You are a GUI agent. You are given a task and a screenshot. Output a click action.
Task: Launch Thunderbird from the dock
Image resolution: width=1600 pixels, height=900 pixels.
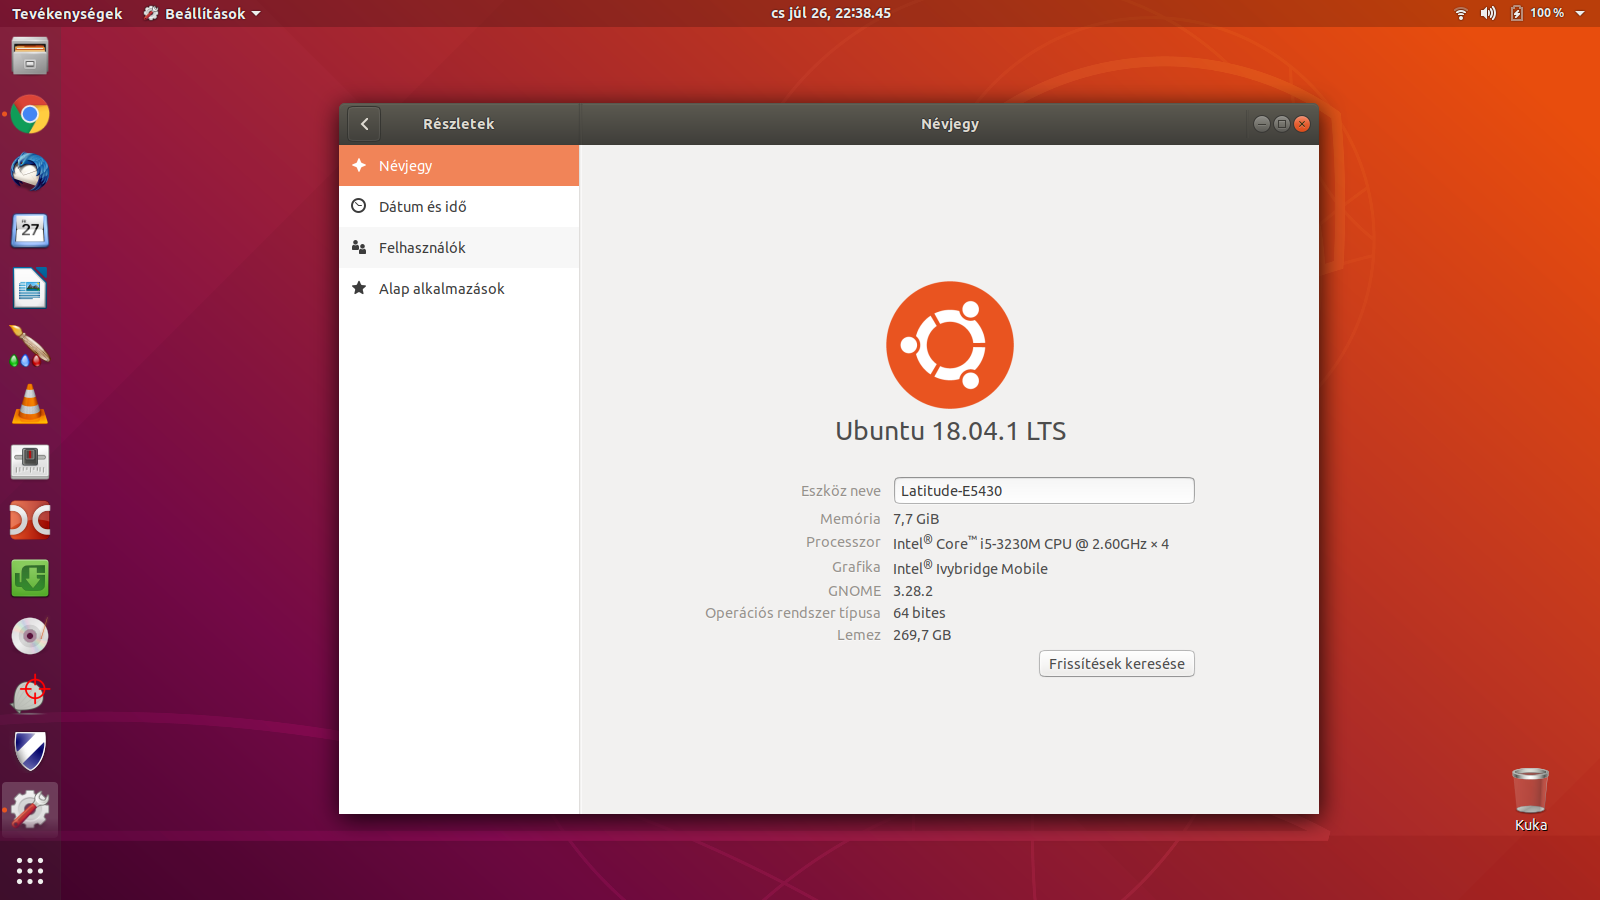pyautogui.click(x=30, y=172)
